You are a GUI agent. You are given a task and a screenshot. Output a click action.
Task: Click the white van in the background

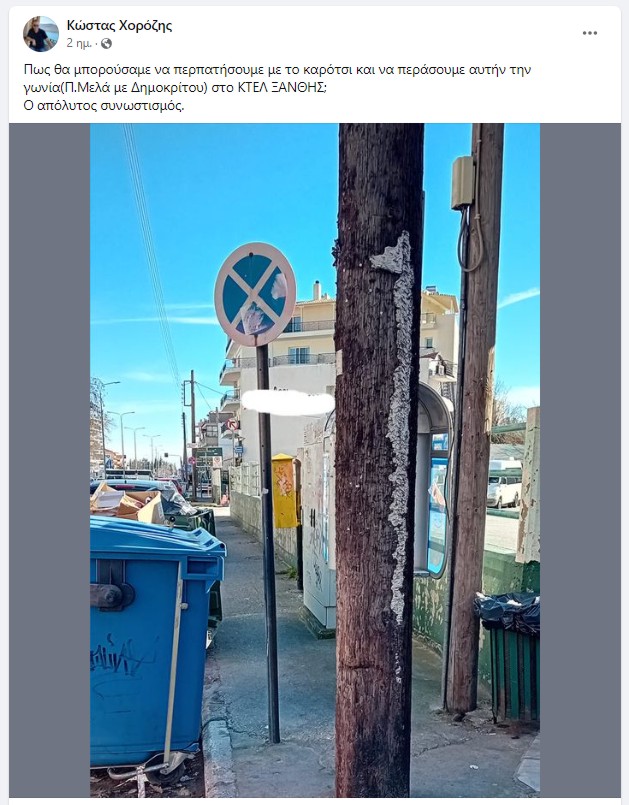click(x=504, y=488)
